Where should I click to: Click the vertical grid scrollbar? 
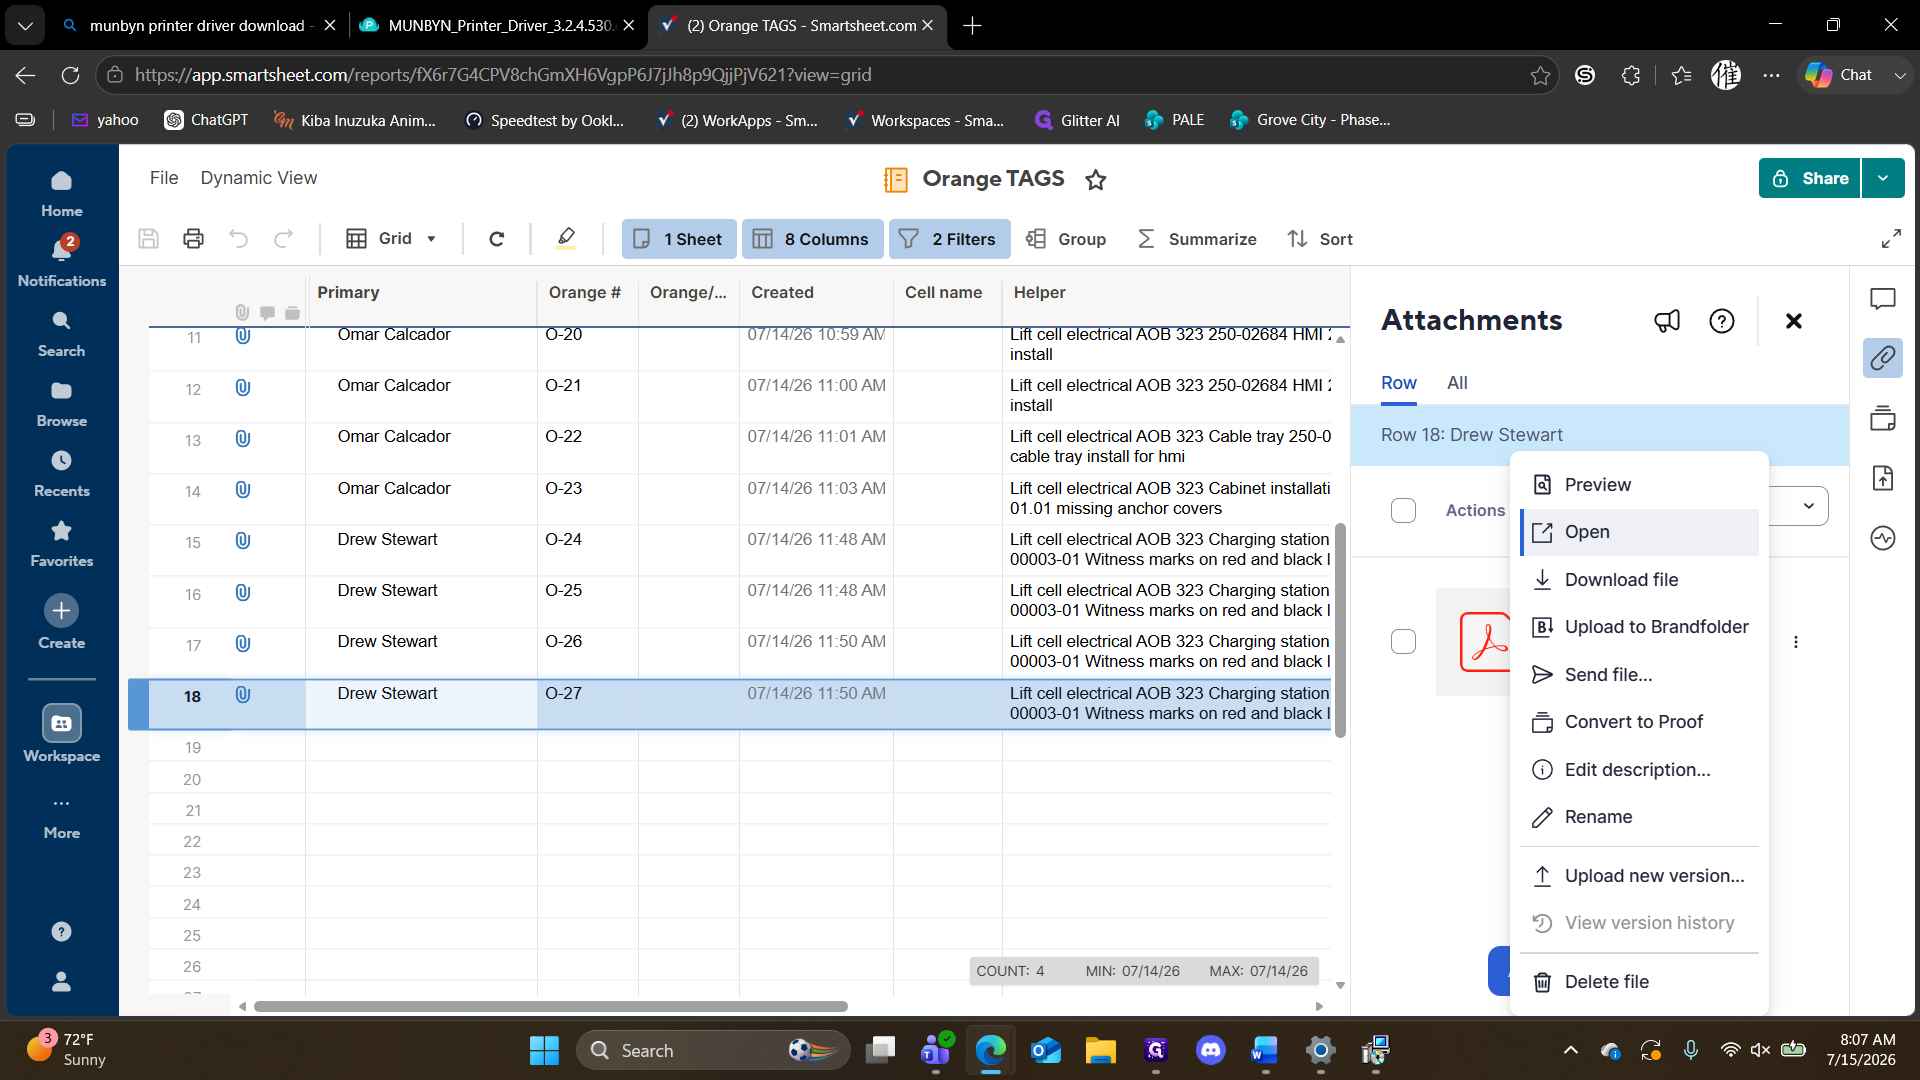click(x=1340, y=630)
